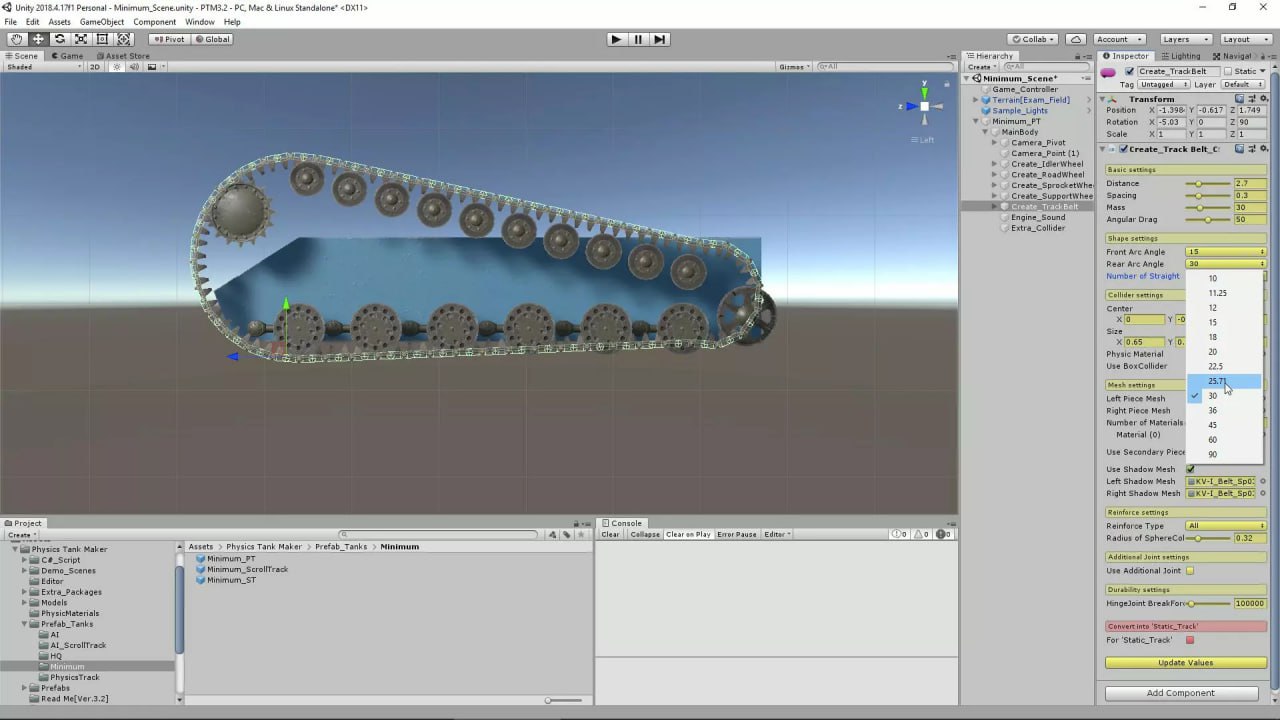Select the Rect Transform tool
The height and width of the screenshot is (720, 1280).
(x=101, y=39)
